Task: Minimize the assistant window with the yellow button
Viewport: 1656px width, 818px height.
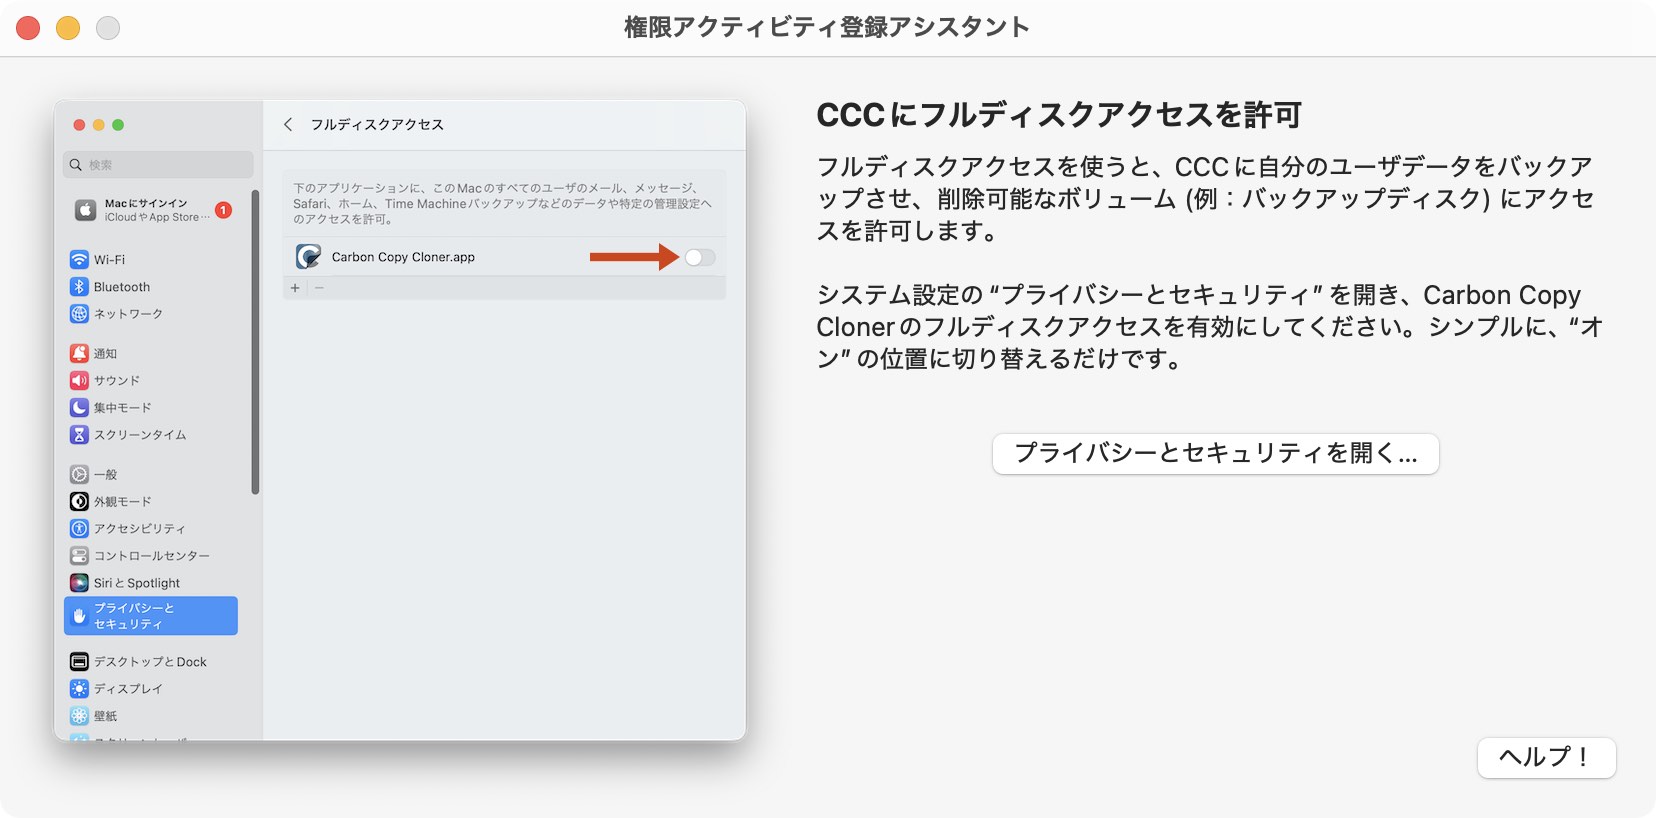Action: pos(68,28)
